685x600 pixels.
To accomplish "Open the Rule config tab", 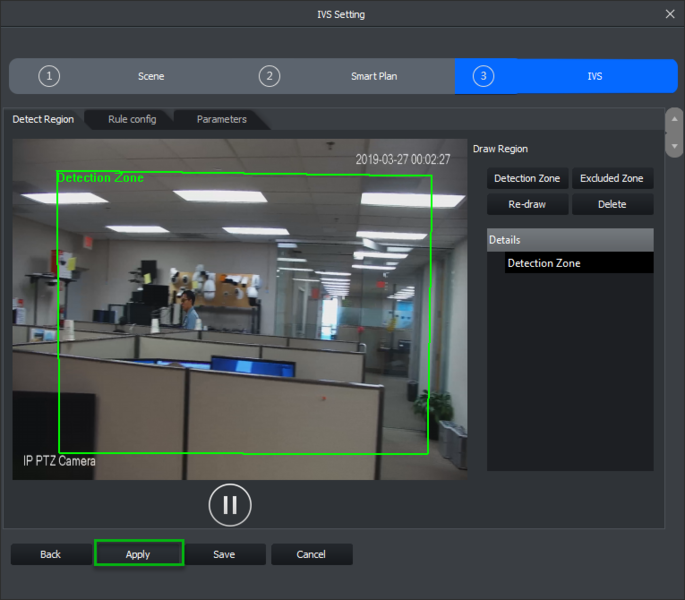I will coord(132,119).
